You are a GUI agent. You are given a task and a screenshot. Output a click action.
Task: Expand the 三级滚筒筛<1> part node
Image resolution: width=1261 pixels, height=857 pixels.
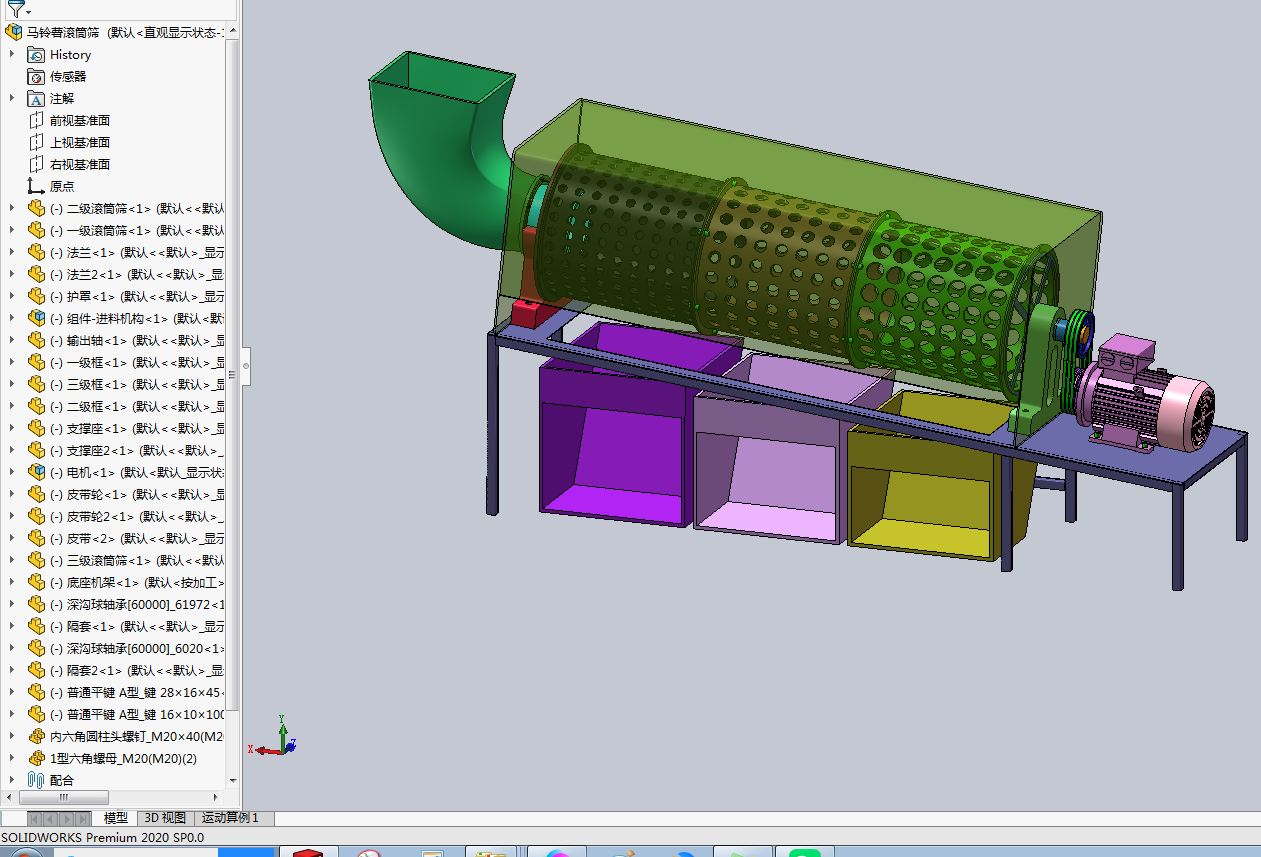pyautogui.click(x=12, y=560)
